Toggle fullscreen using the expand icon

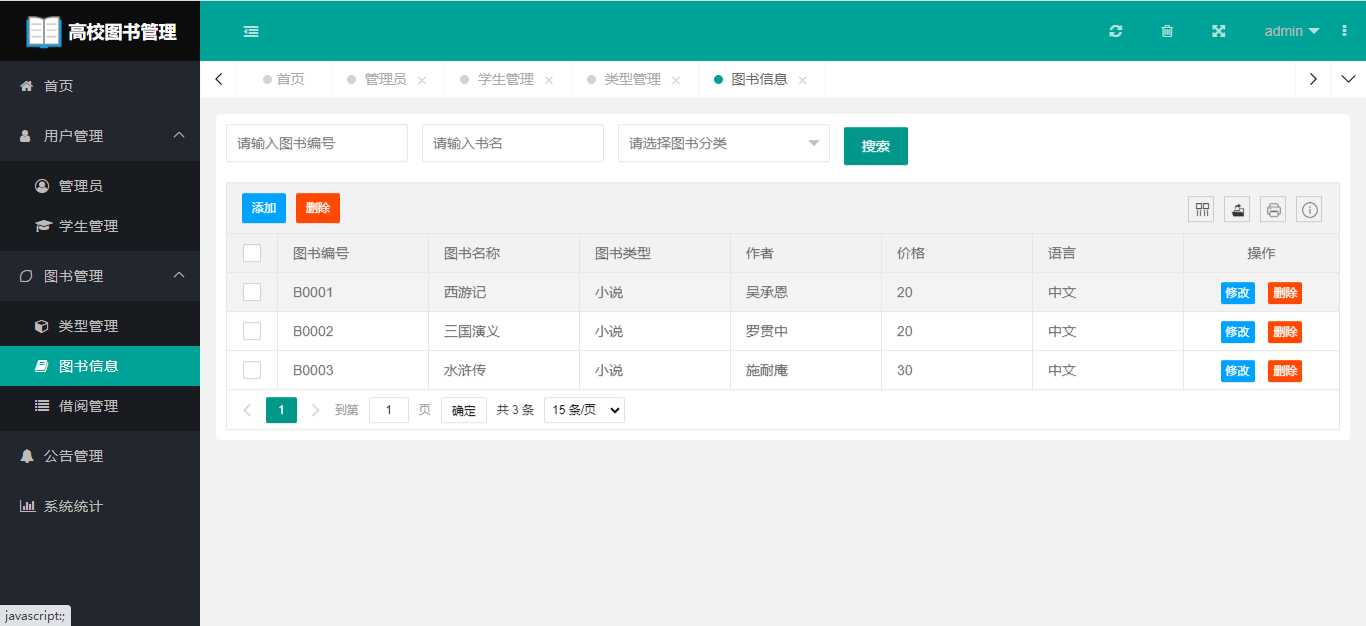[x=1219, y=31]
